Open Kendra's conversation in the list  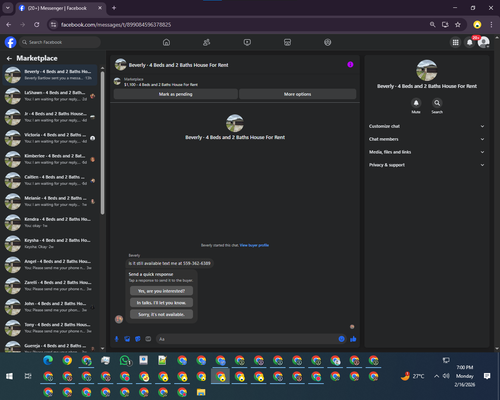50,222
